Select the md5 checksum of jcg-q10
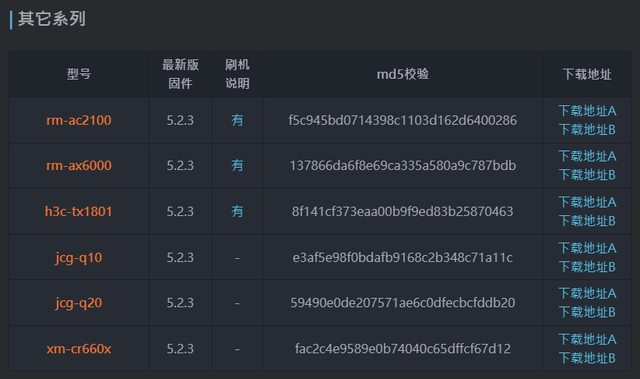This screenshot has width=640, height=379. (402, 258)
